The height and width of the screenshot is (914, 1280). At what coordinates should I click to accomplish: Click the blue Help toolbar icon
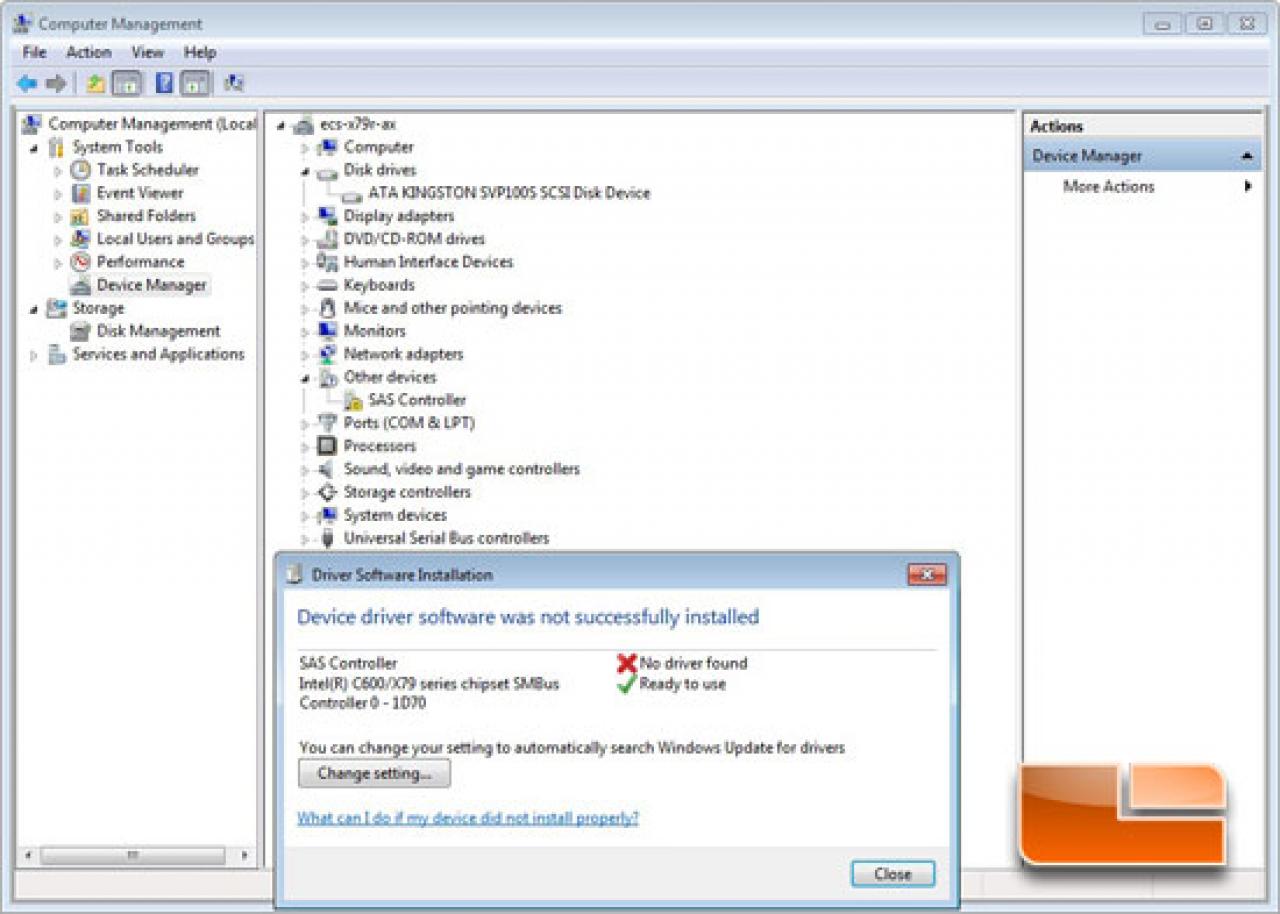(x=165, y=84)
